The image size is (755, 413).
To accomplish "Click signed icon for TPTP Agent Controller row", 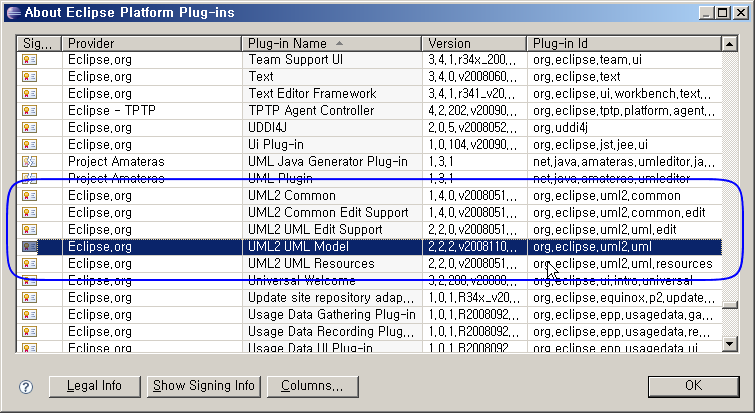I will pyautogui.click(x=30, y=110).
